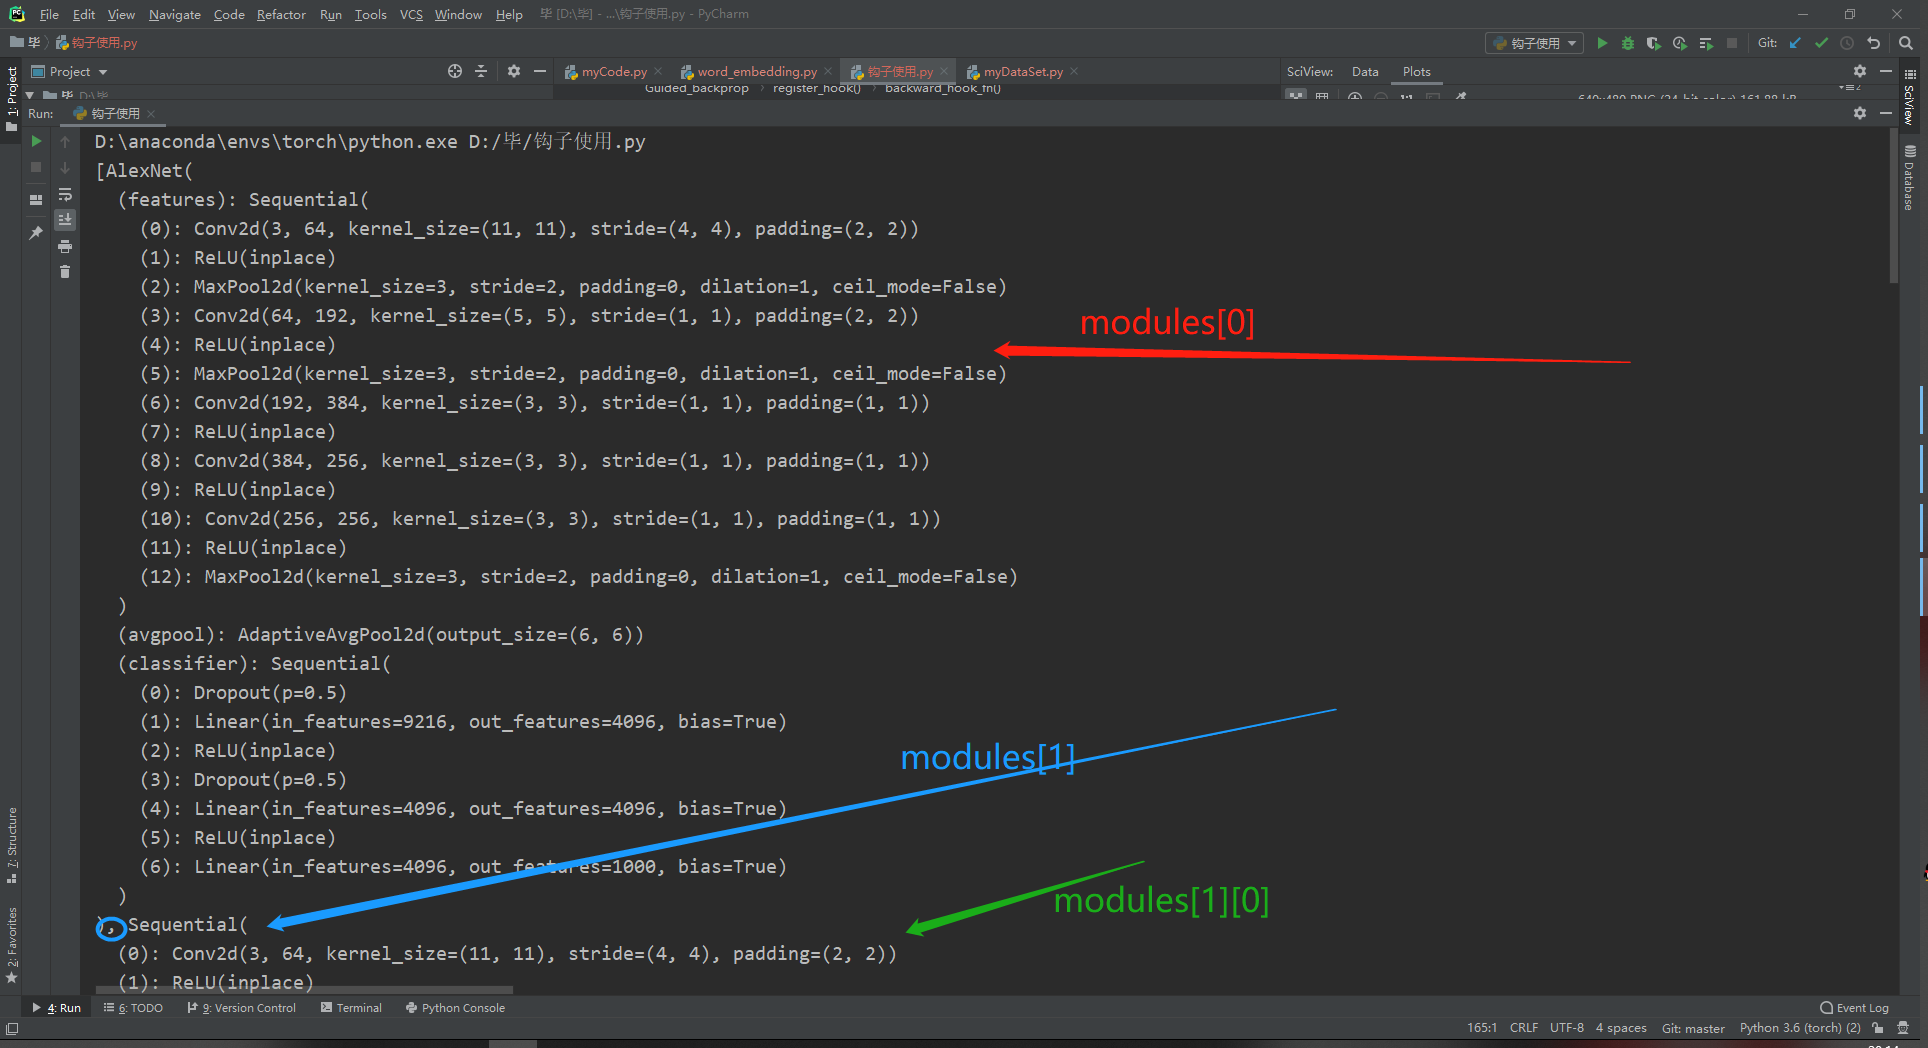The width and height of the screenshot is (1928, 1048).
Task: Close the myCode.py editor tab
Action: coord(657,71)
